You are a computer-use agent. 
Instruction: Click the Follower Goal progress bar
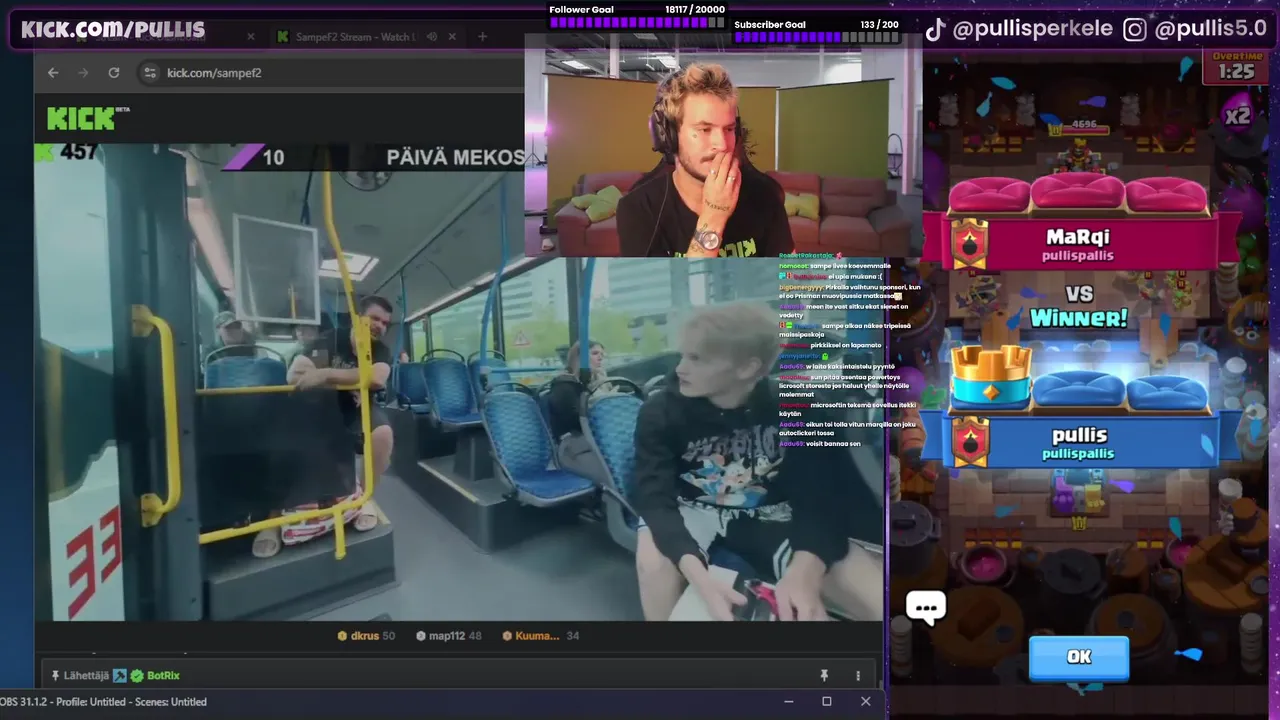(637, 22)
